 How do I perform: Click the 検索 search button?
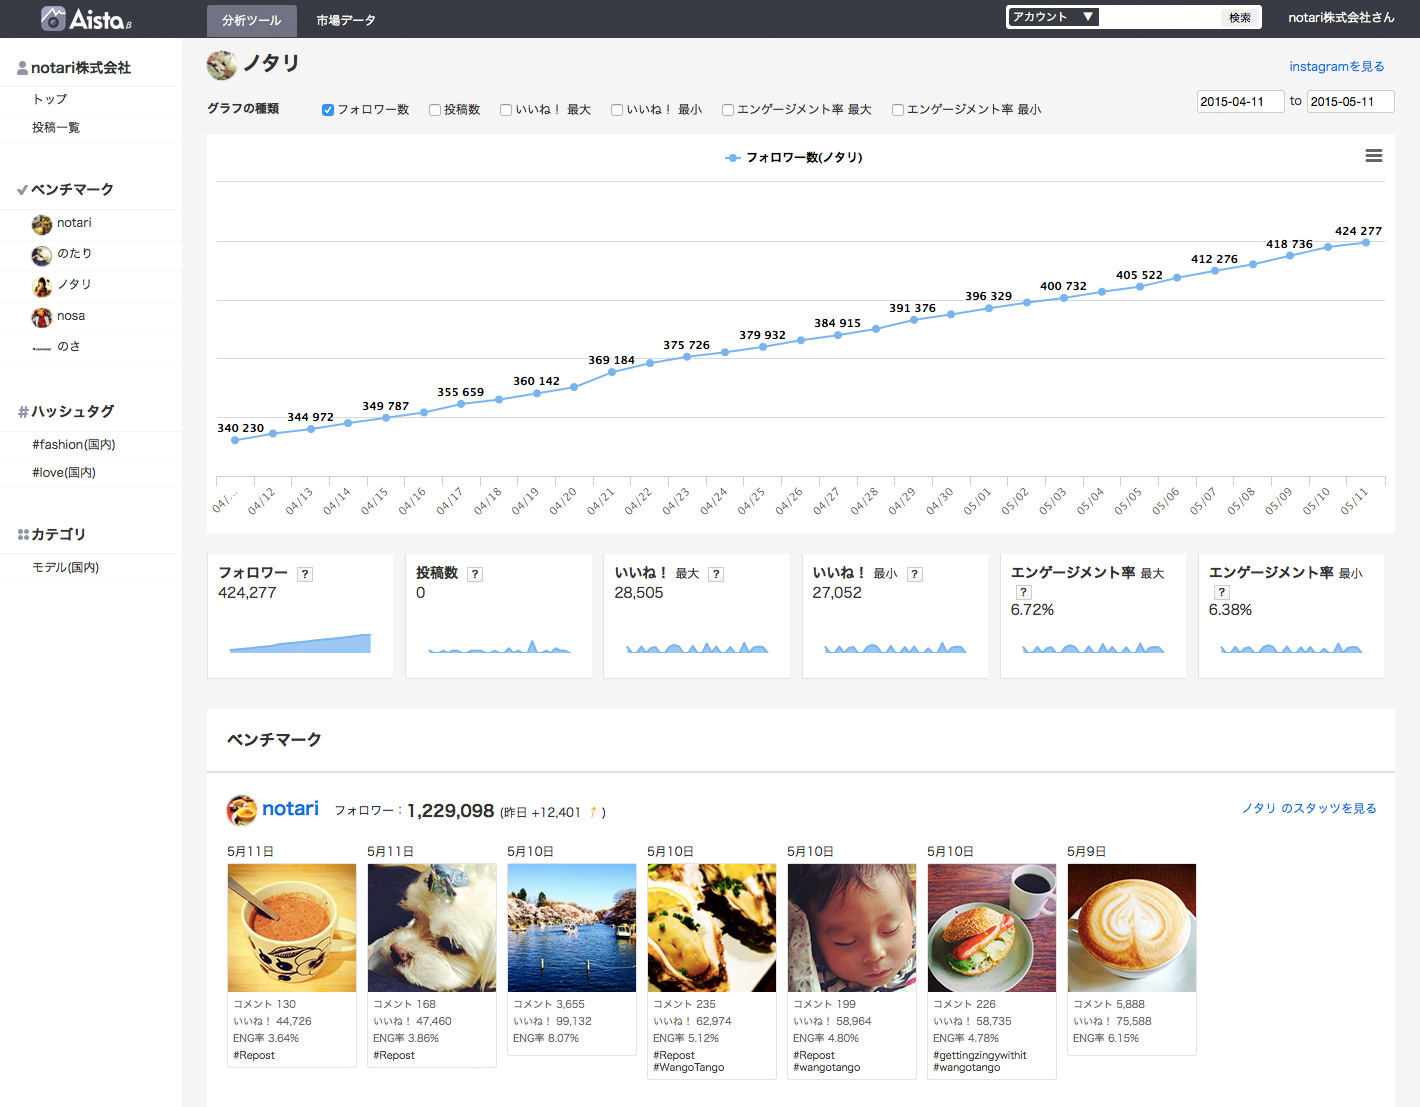coord(1240,17)
